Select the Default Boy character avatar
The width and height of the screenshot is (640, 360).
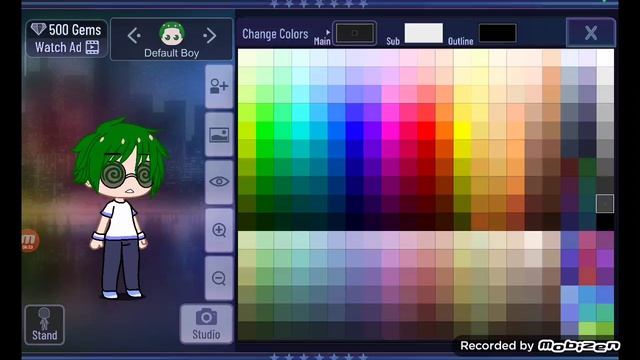172,33
